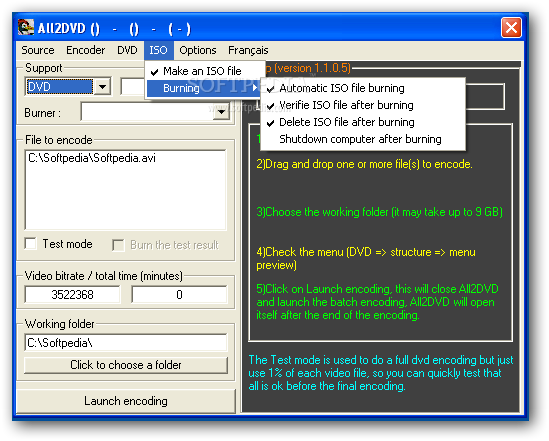Click help step 3 working folder text
This screenshot has width=549, height=441.
(379, 212)
